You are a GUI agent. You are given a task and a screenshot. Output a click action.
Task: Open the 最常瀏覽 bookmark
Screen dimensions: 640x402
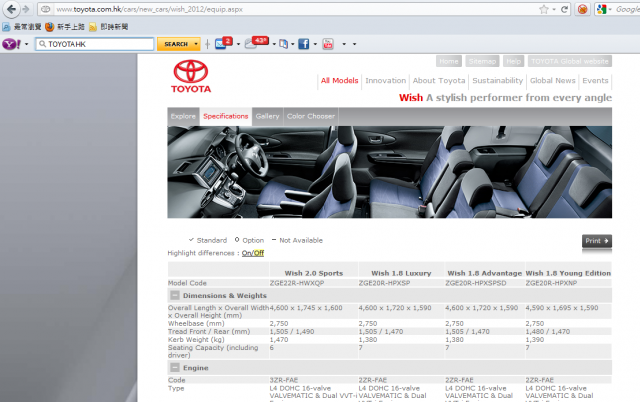(22, 27)
